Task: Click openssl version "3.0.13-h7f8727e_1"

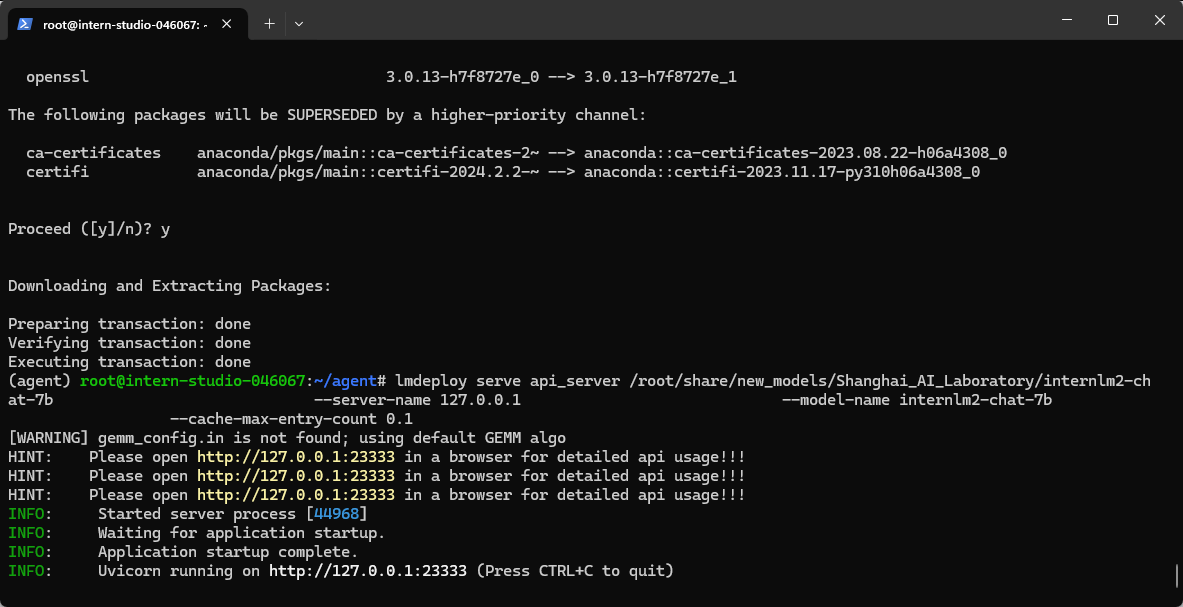Action: click(660, 77)
